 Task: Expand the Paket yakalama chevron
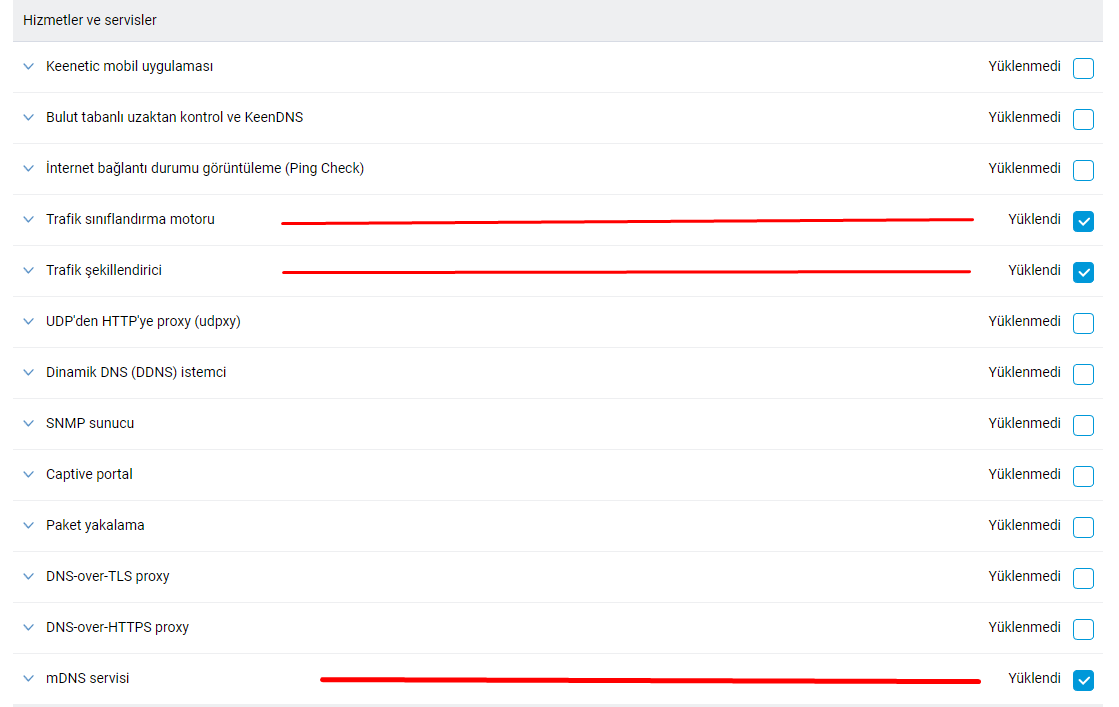29,525
